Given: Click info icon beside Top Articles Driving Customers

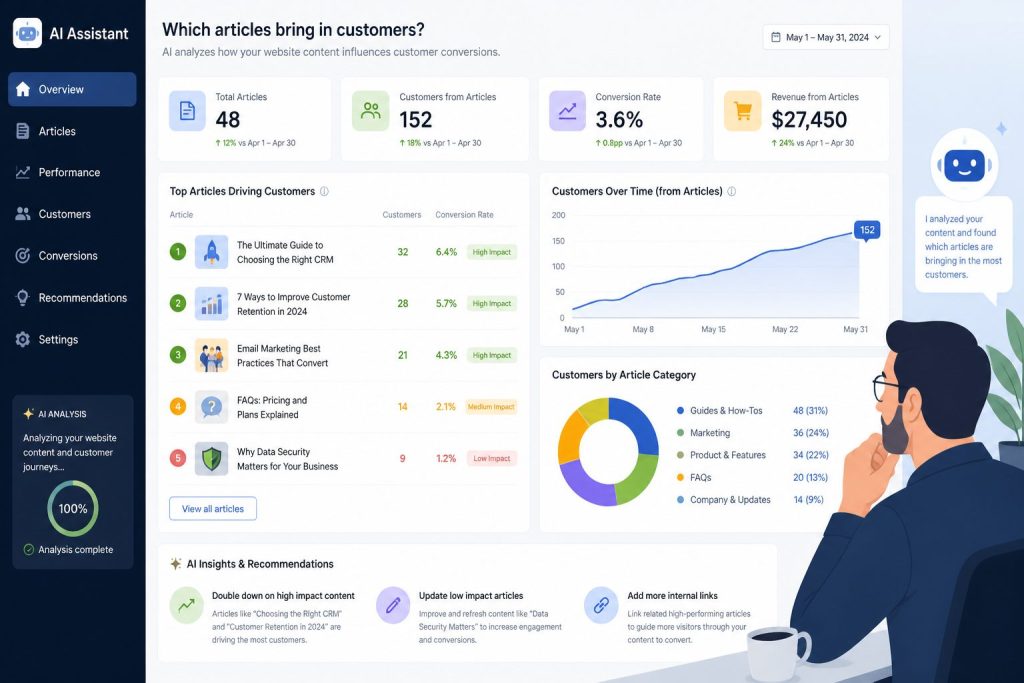Looking at the screenshot, I should [x=324, y=191].
